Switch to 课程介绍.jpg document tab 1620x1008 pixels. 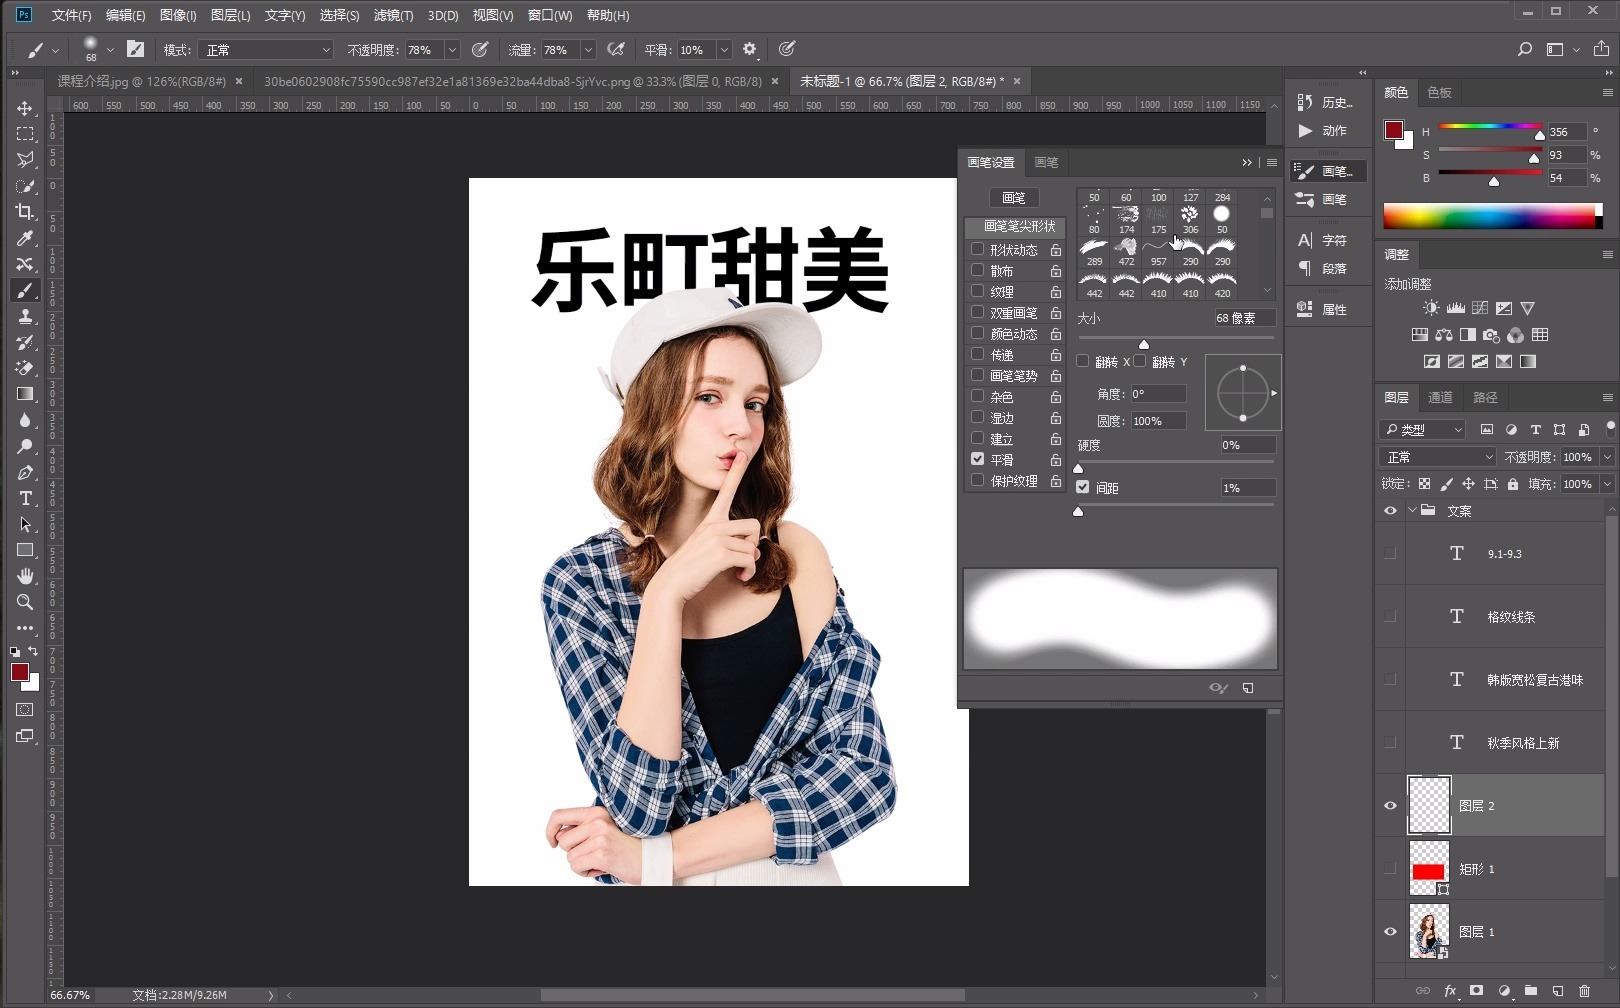pyautogui.click(x=141, y=81)
